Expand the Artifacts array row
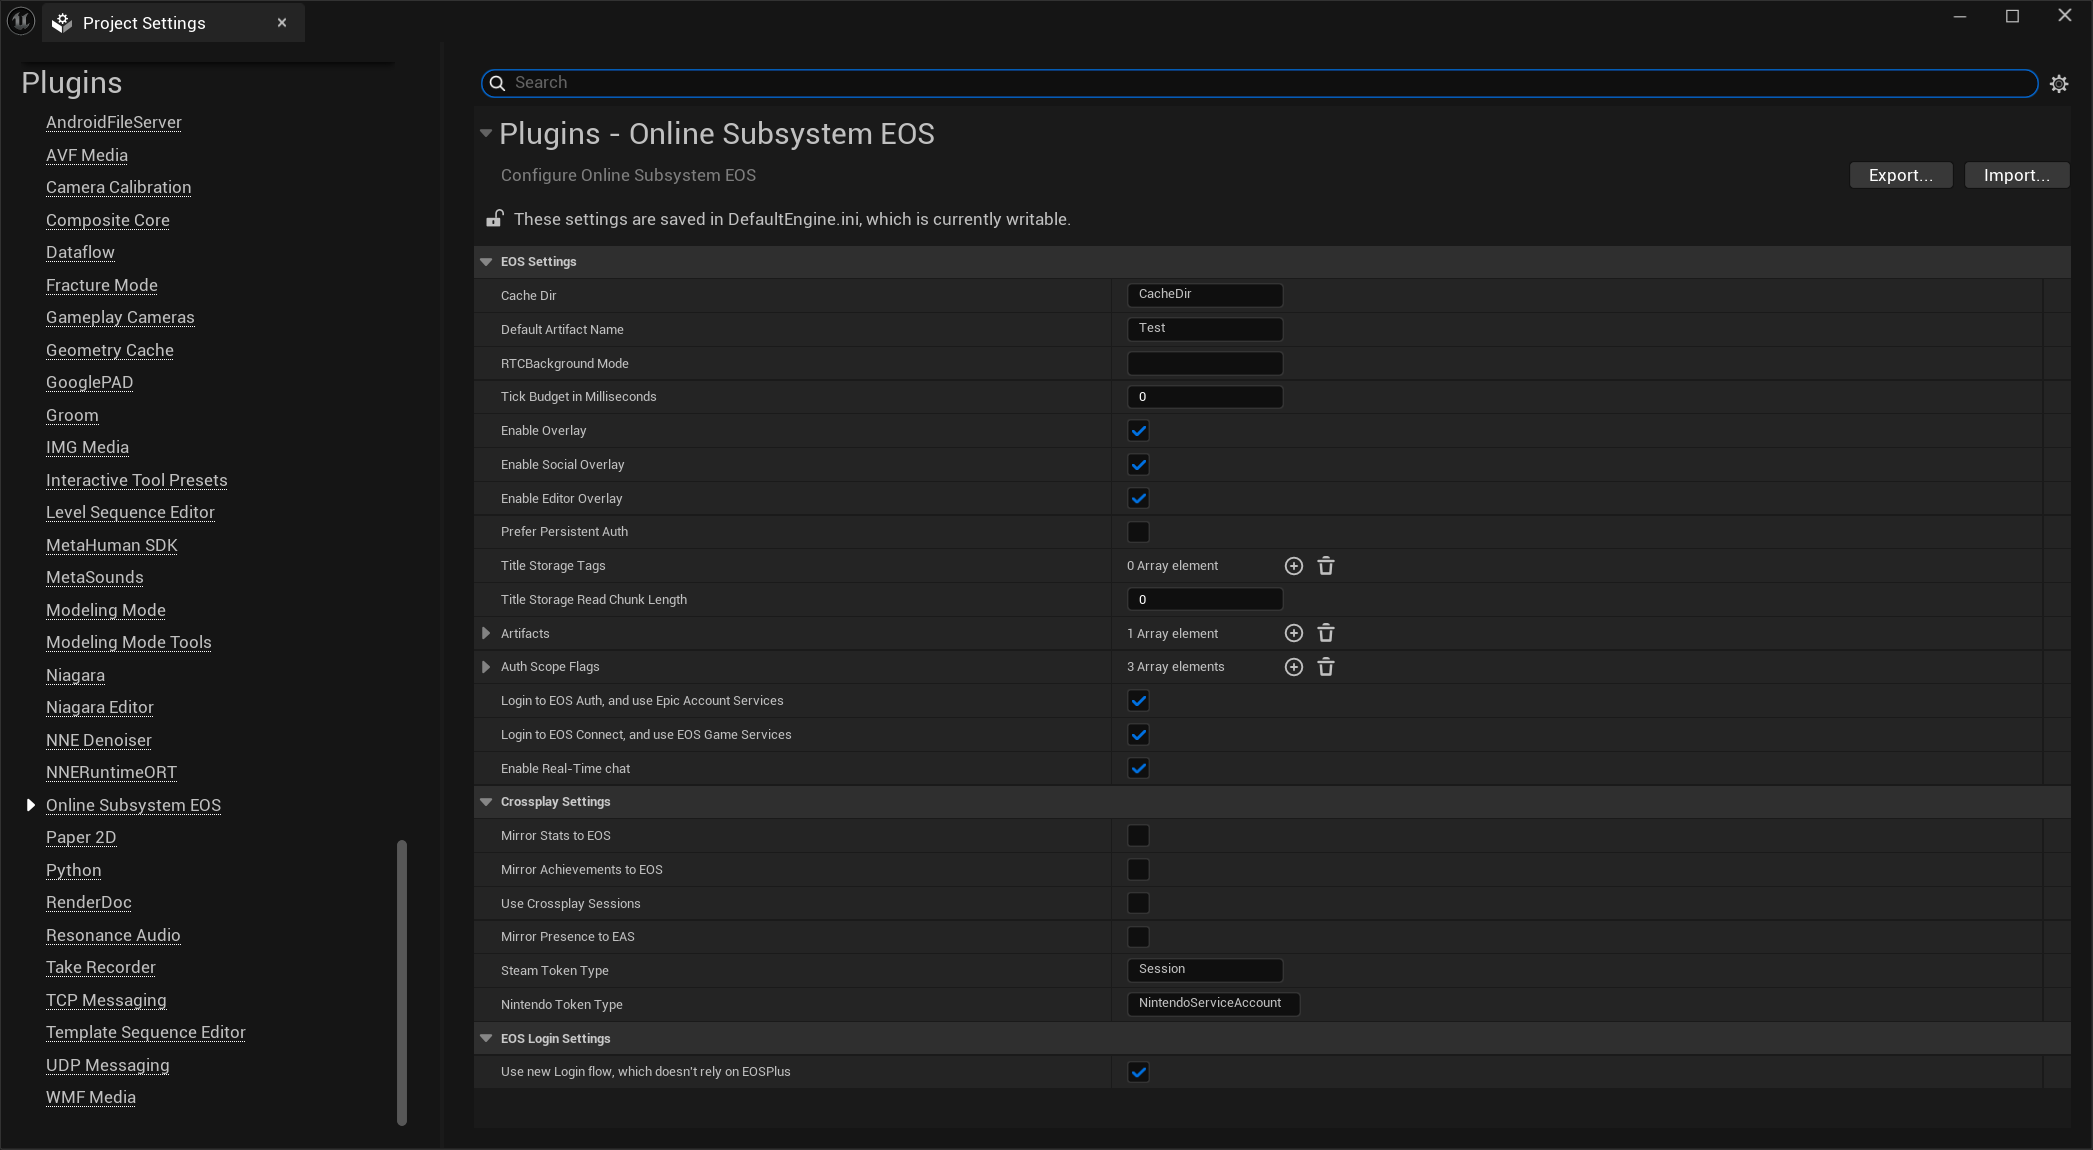 click(486, 633)
